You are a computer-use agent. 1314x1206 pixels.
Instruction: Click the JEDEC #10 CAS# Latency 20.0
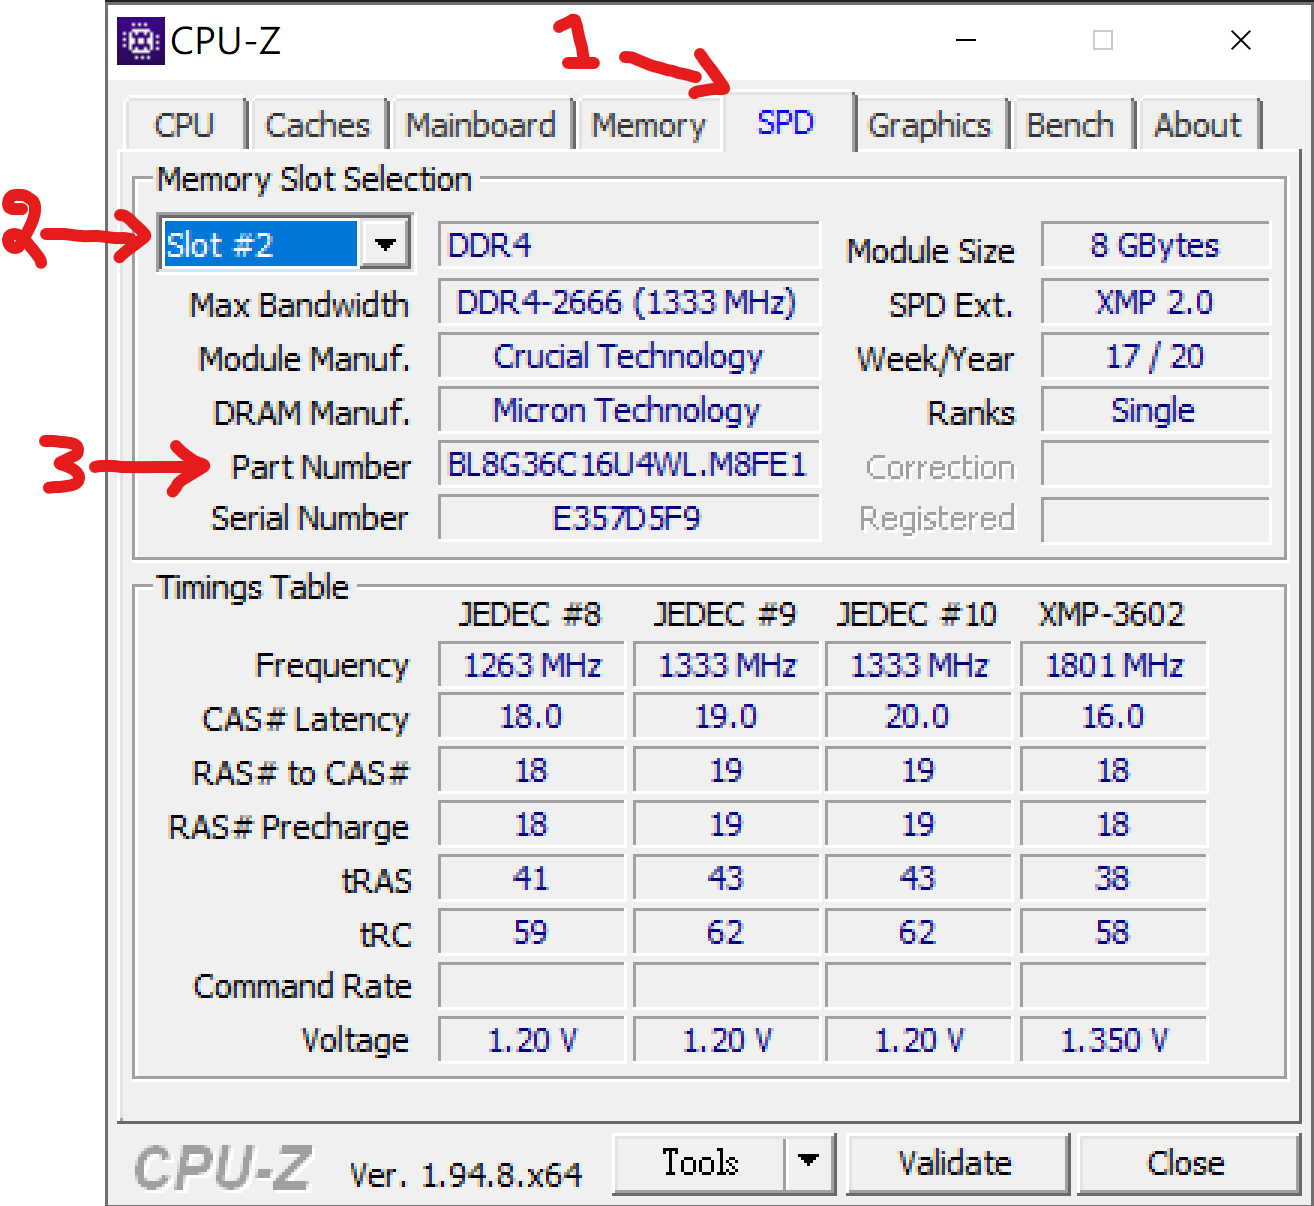click(x=919, y=717)
